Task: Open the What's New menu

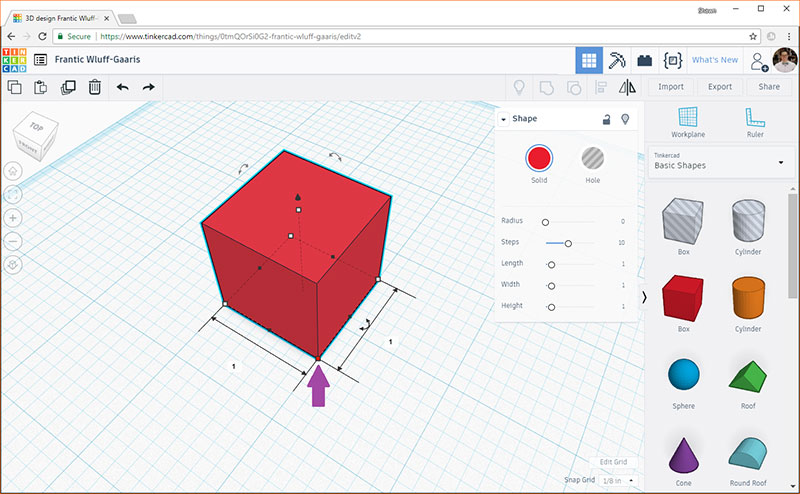Action: (x=715, y=60)
